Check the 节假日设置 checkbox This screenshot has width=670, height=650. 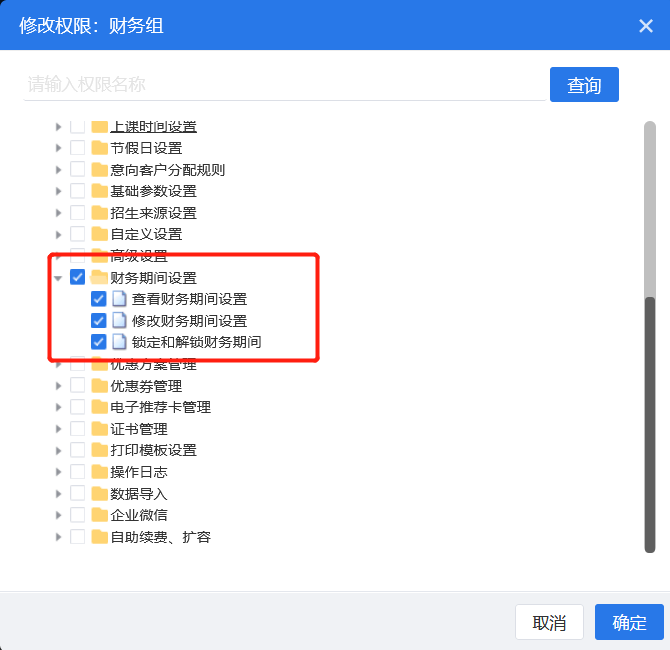(x=77, y=147)
